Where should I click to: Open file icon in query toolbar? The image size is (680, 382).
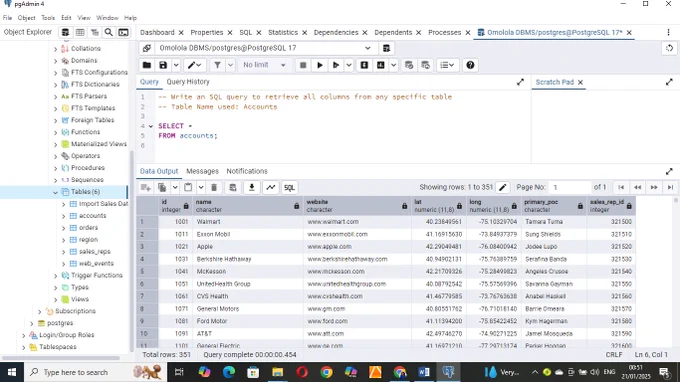click(x=147, y=65)
